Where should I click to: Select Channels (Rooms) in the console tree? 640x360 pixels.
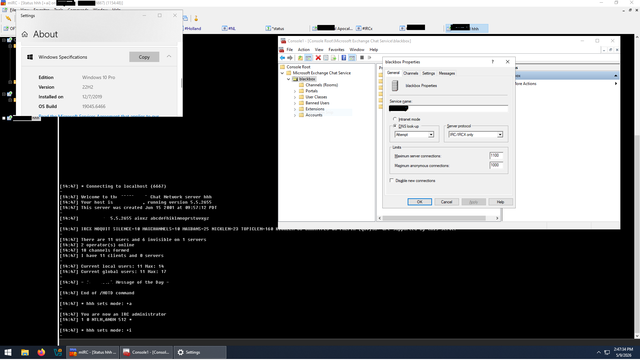[321, 85]
